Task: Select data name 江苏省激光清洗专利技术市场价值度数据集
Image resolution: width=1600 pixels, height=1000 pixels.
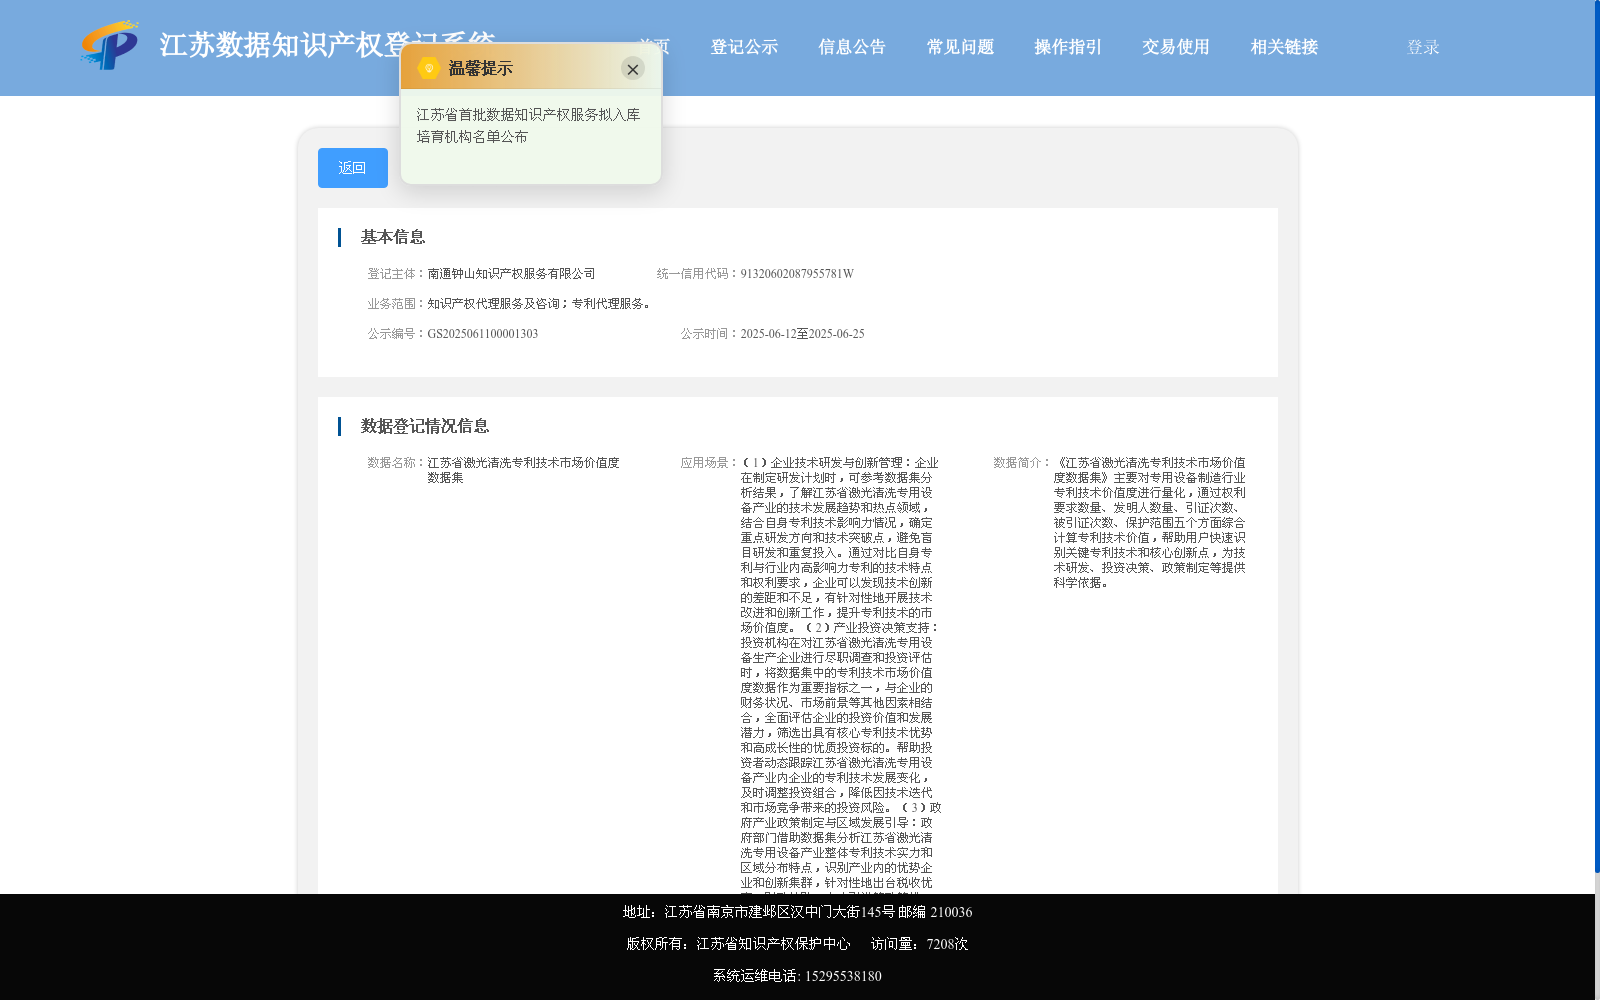Action: click(x=523, y=470)
